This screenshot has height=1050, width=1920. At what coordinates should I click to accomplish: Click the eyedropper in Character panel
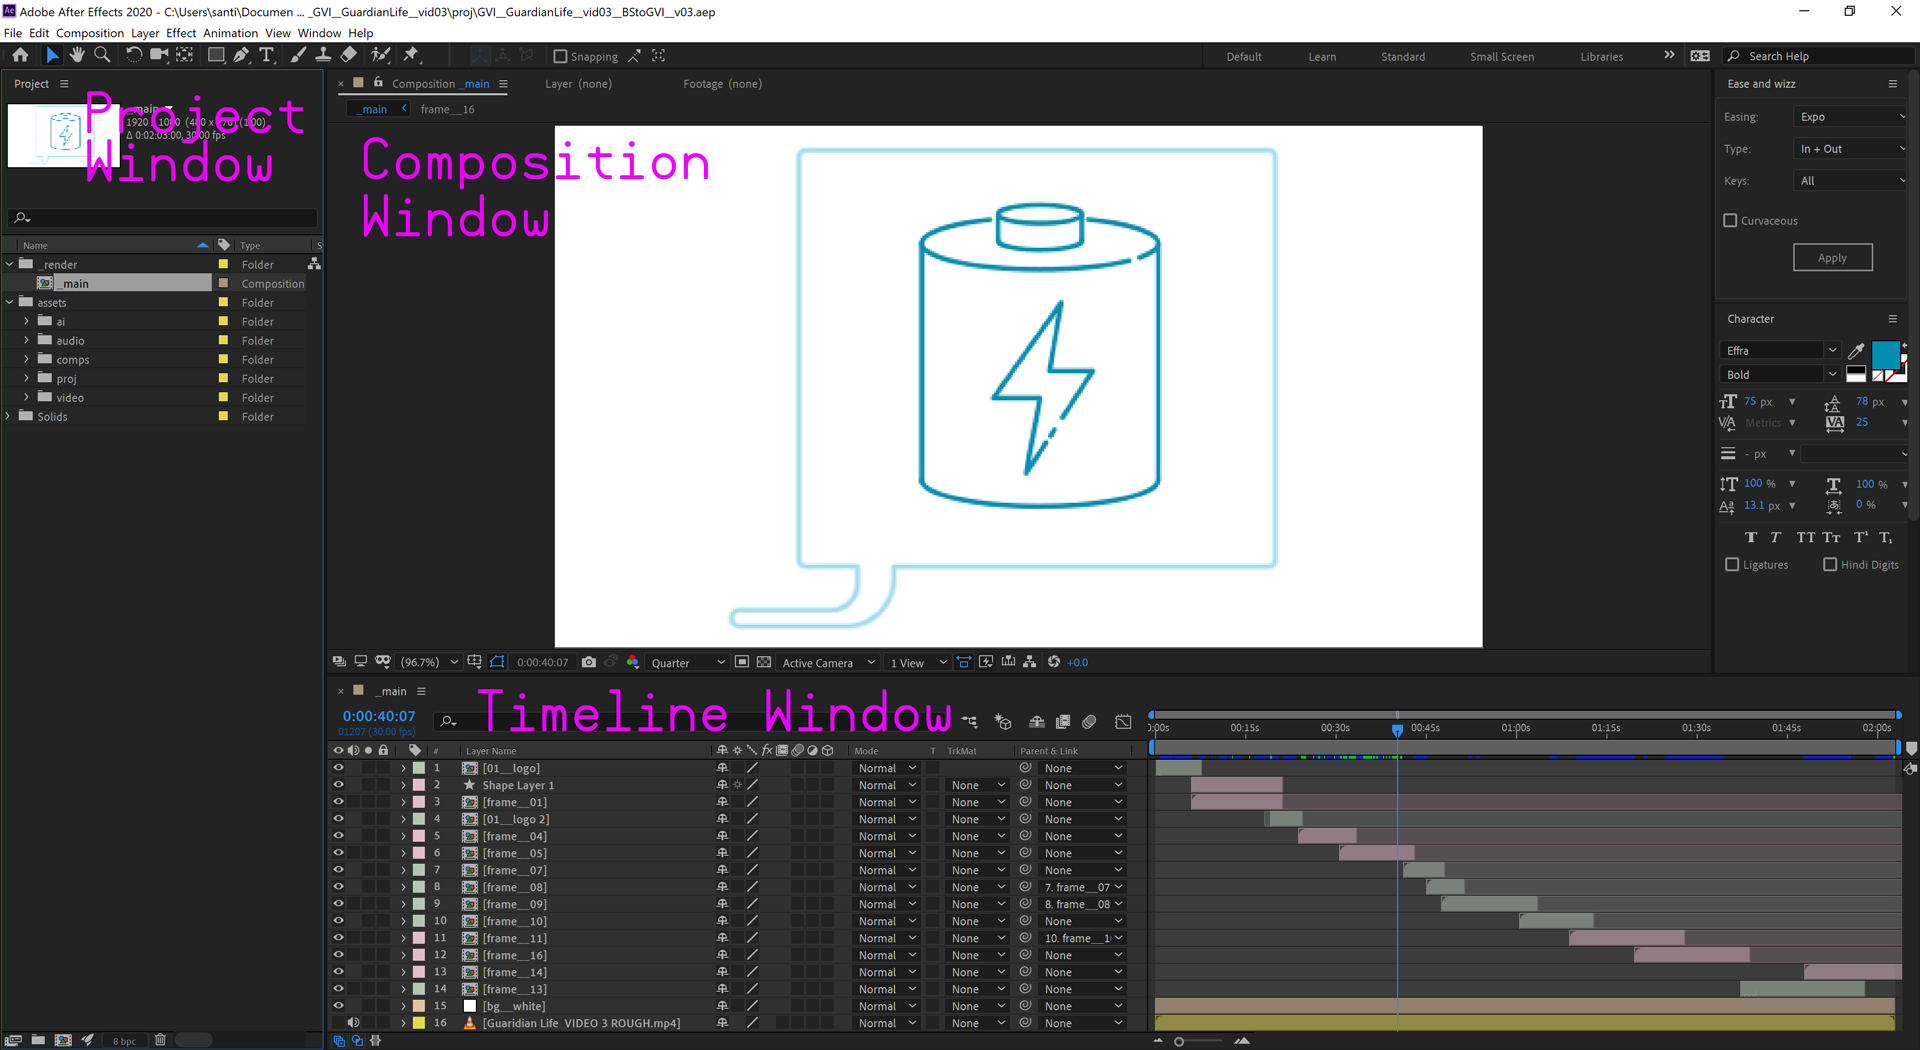pos(1856,350)
